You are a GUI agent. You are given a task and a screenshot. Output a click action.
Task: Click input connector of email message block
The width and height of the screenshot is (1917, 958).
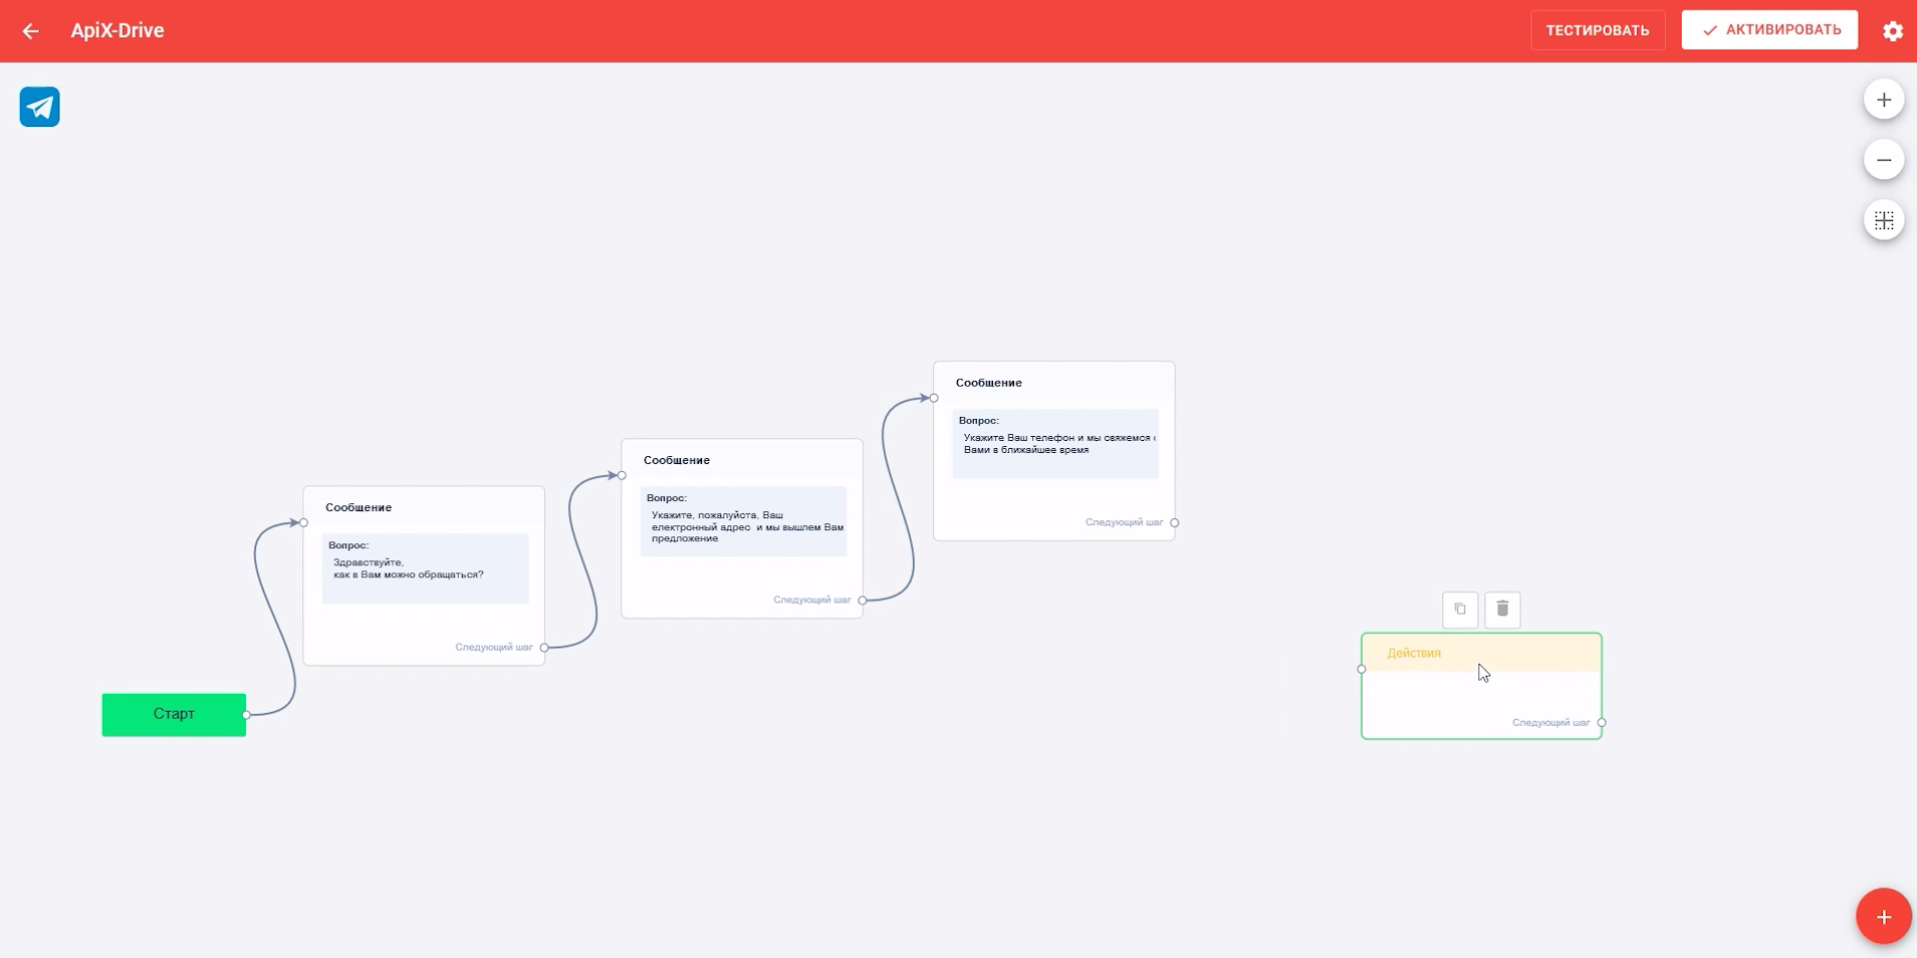point(622,476)
